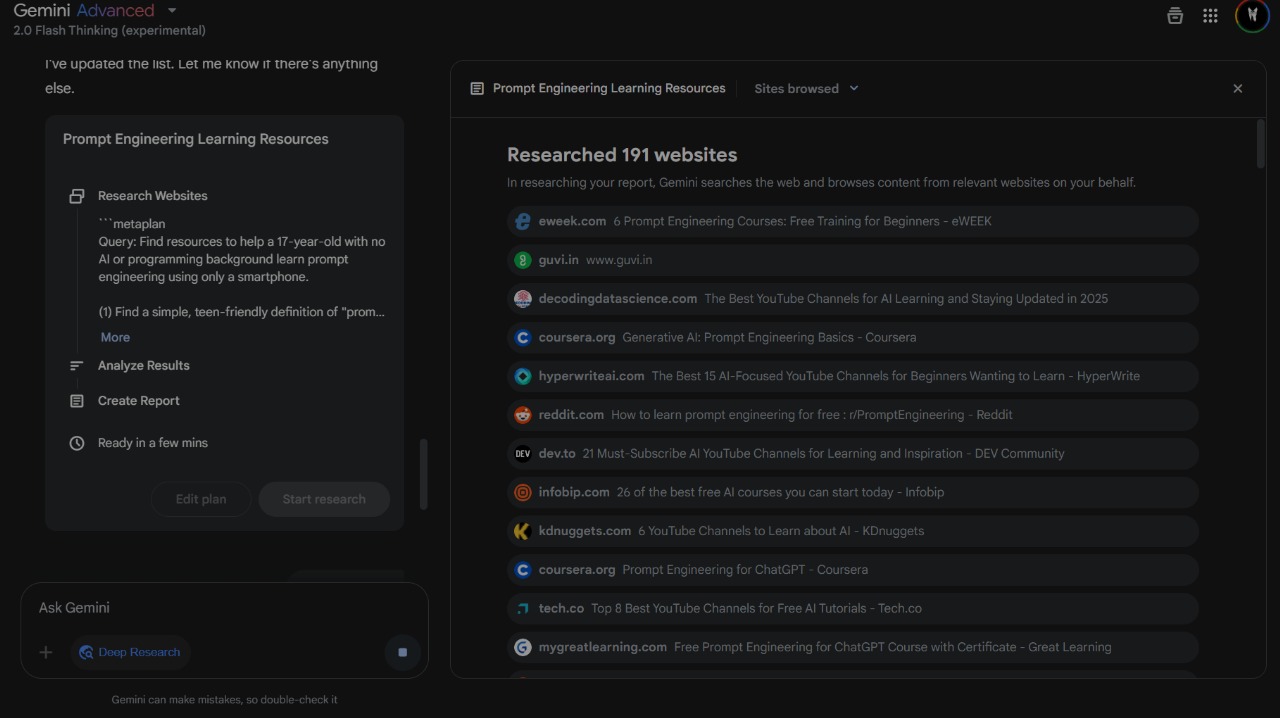The image size is (1280, 718).
Task: Click the Create Report document icon
Action: pyautogui.click(x=77, y=401)
